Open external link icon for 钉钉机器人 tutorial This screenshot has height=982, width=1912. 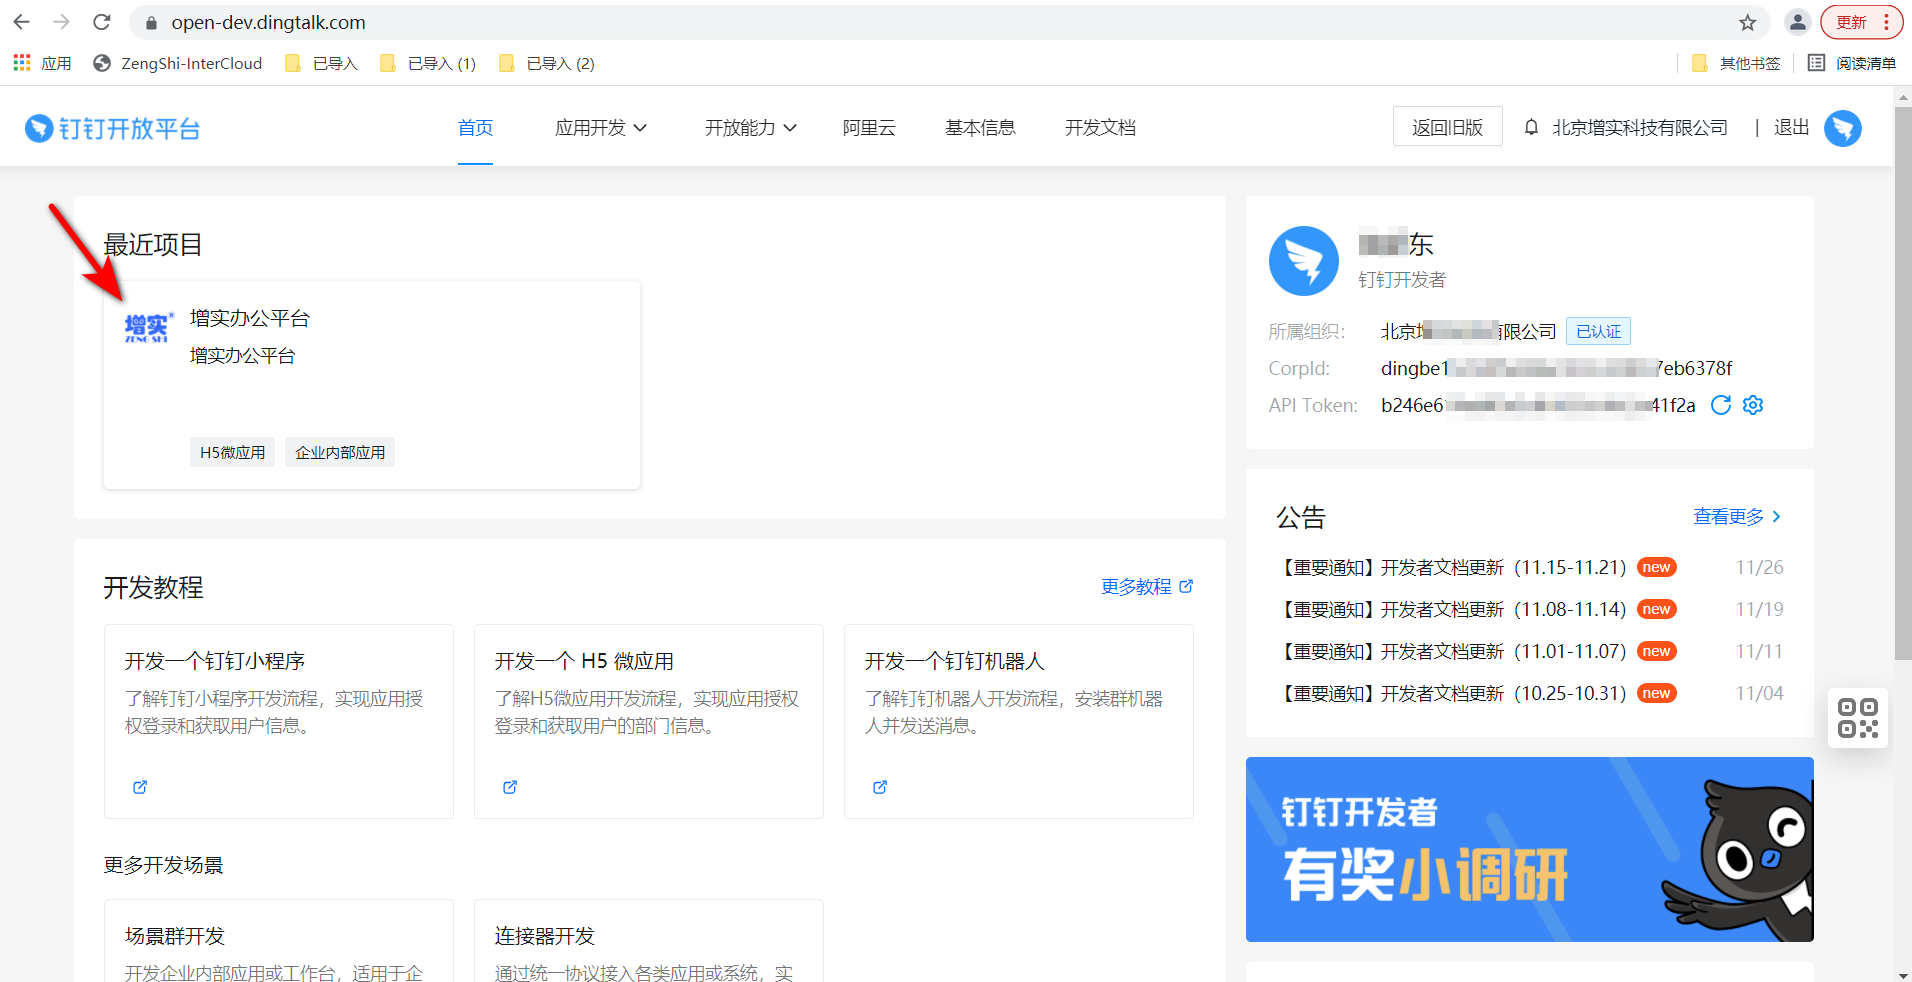point(880,787)
